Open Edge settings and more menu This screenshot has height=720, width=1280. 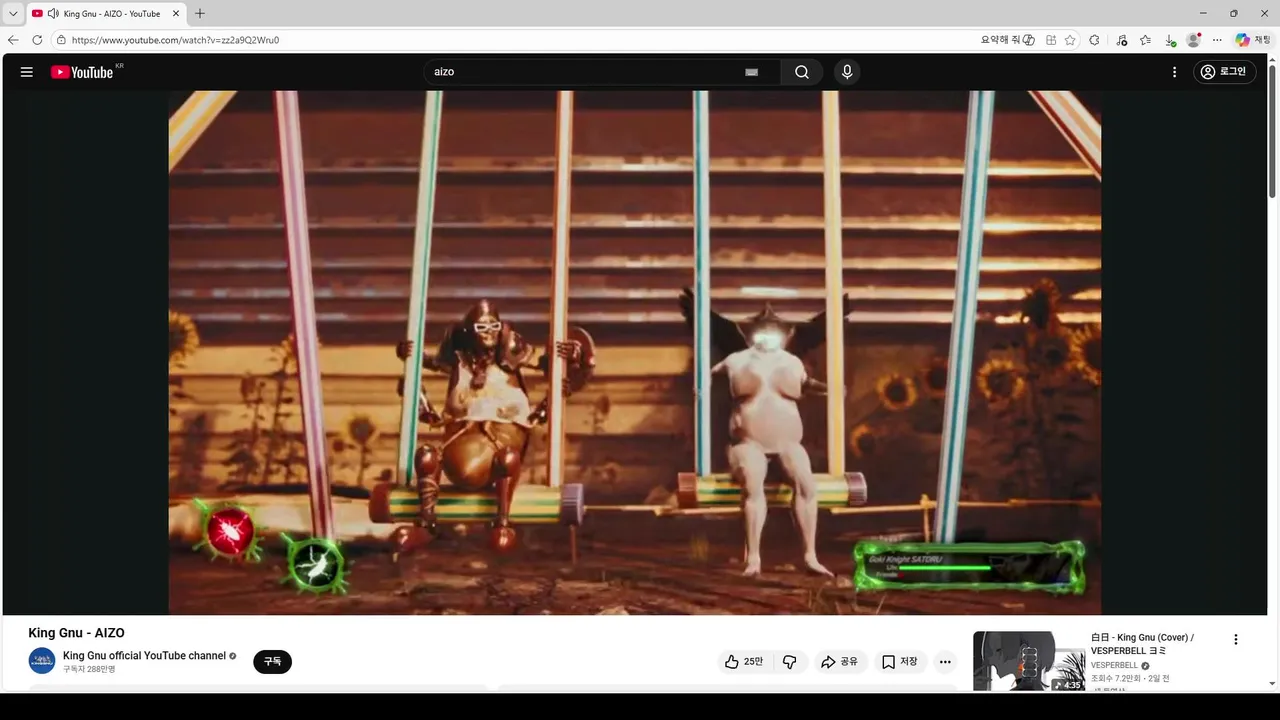(1217, 40)
